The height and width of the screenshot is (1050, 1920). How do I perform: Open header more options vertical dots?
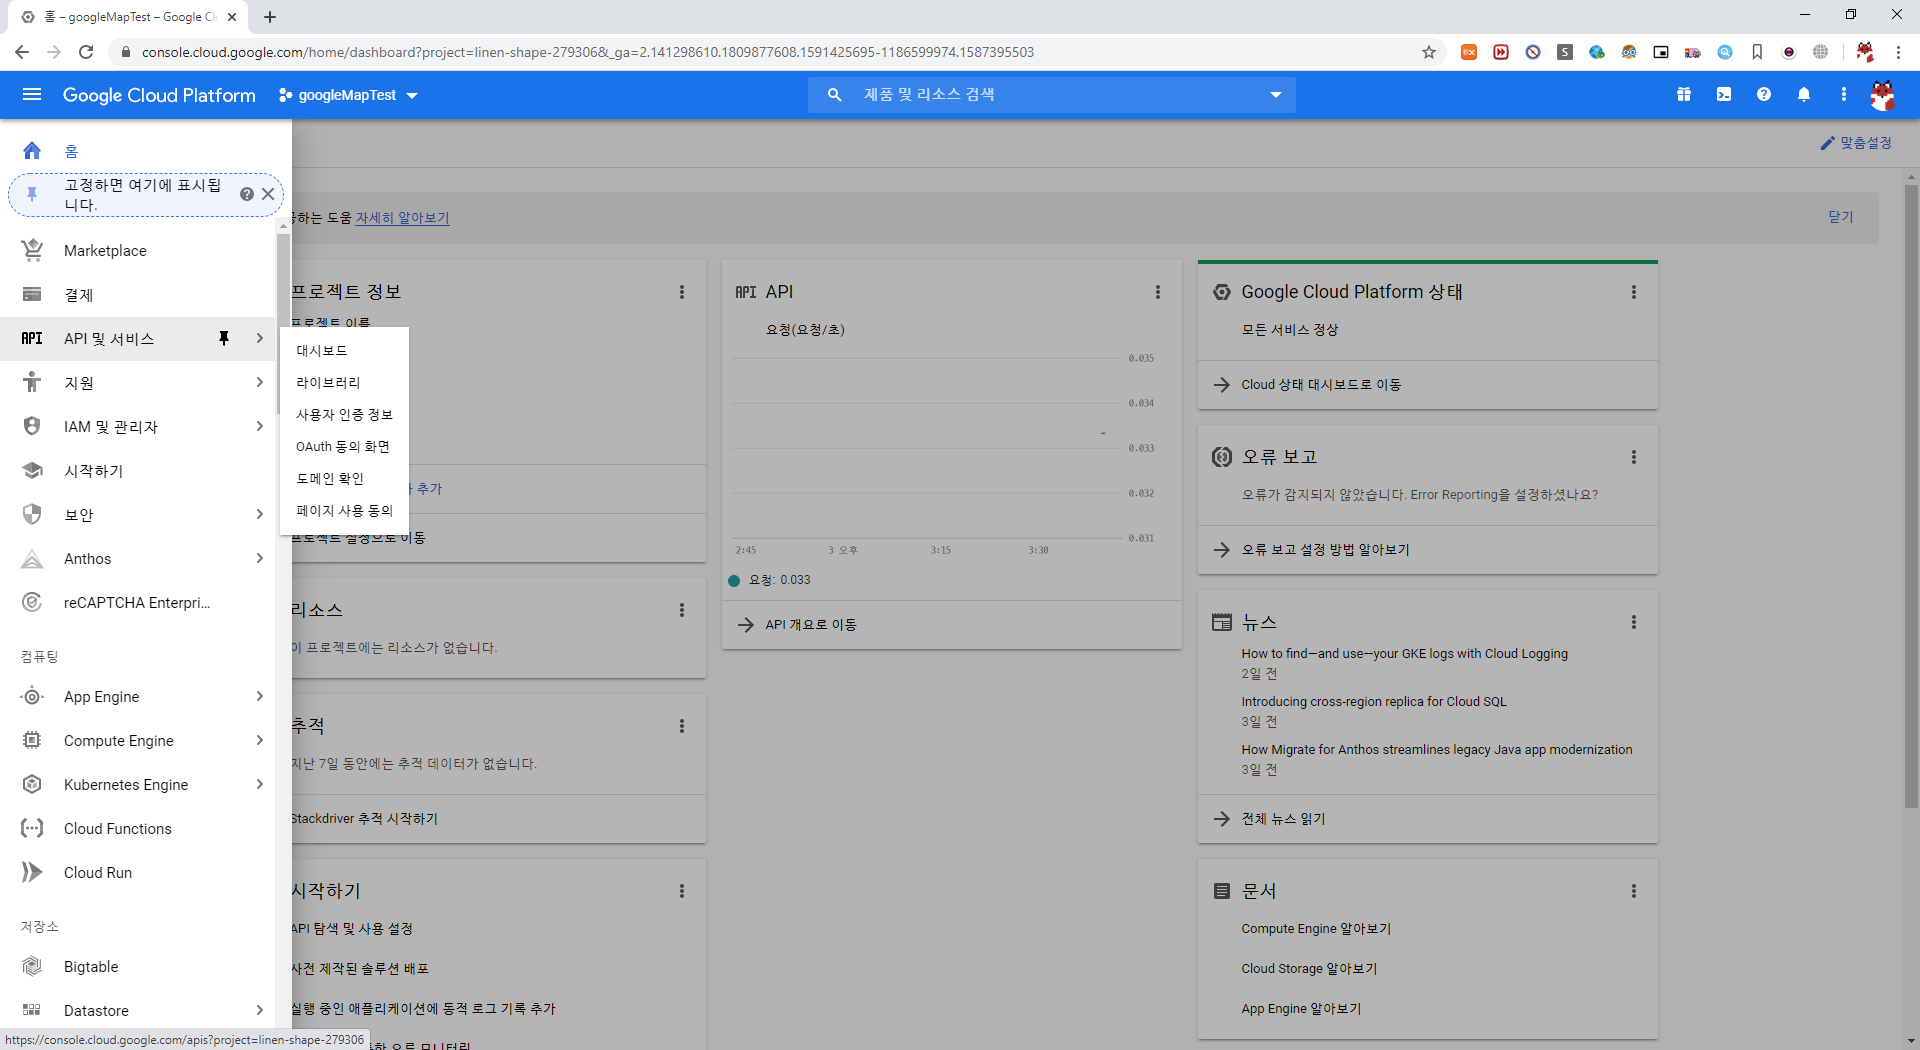tap(1844, 95)
